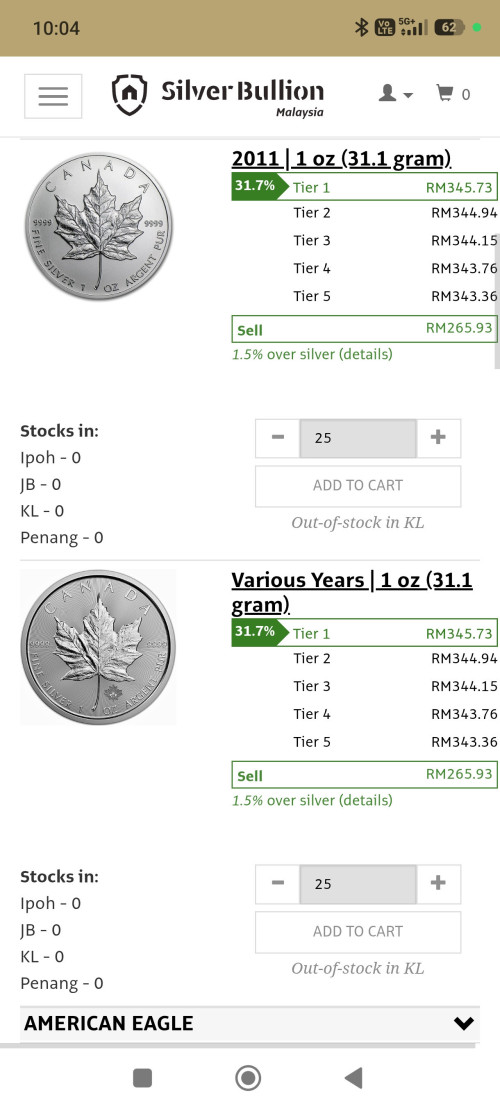Decrease quantity for 2011 Maple Leaf
Viewport: 500px width, 1111px height.
click(x=278, y=438)
